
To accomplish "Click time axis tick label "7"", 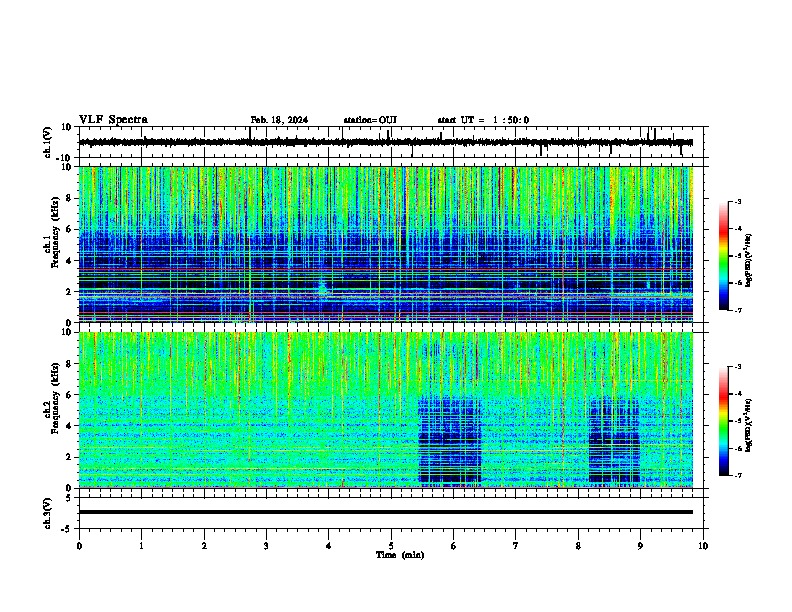I will point(516,546).
